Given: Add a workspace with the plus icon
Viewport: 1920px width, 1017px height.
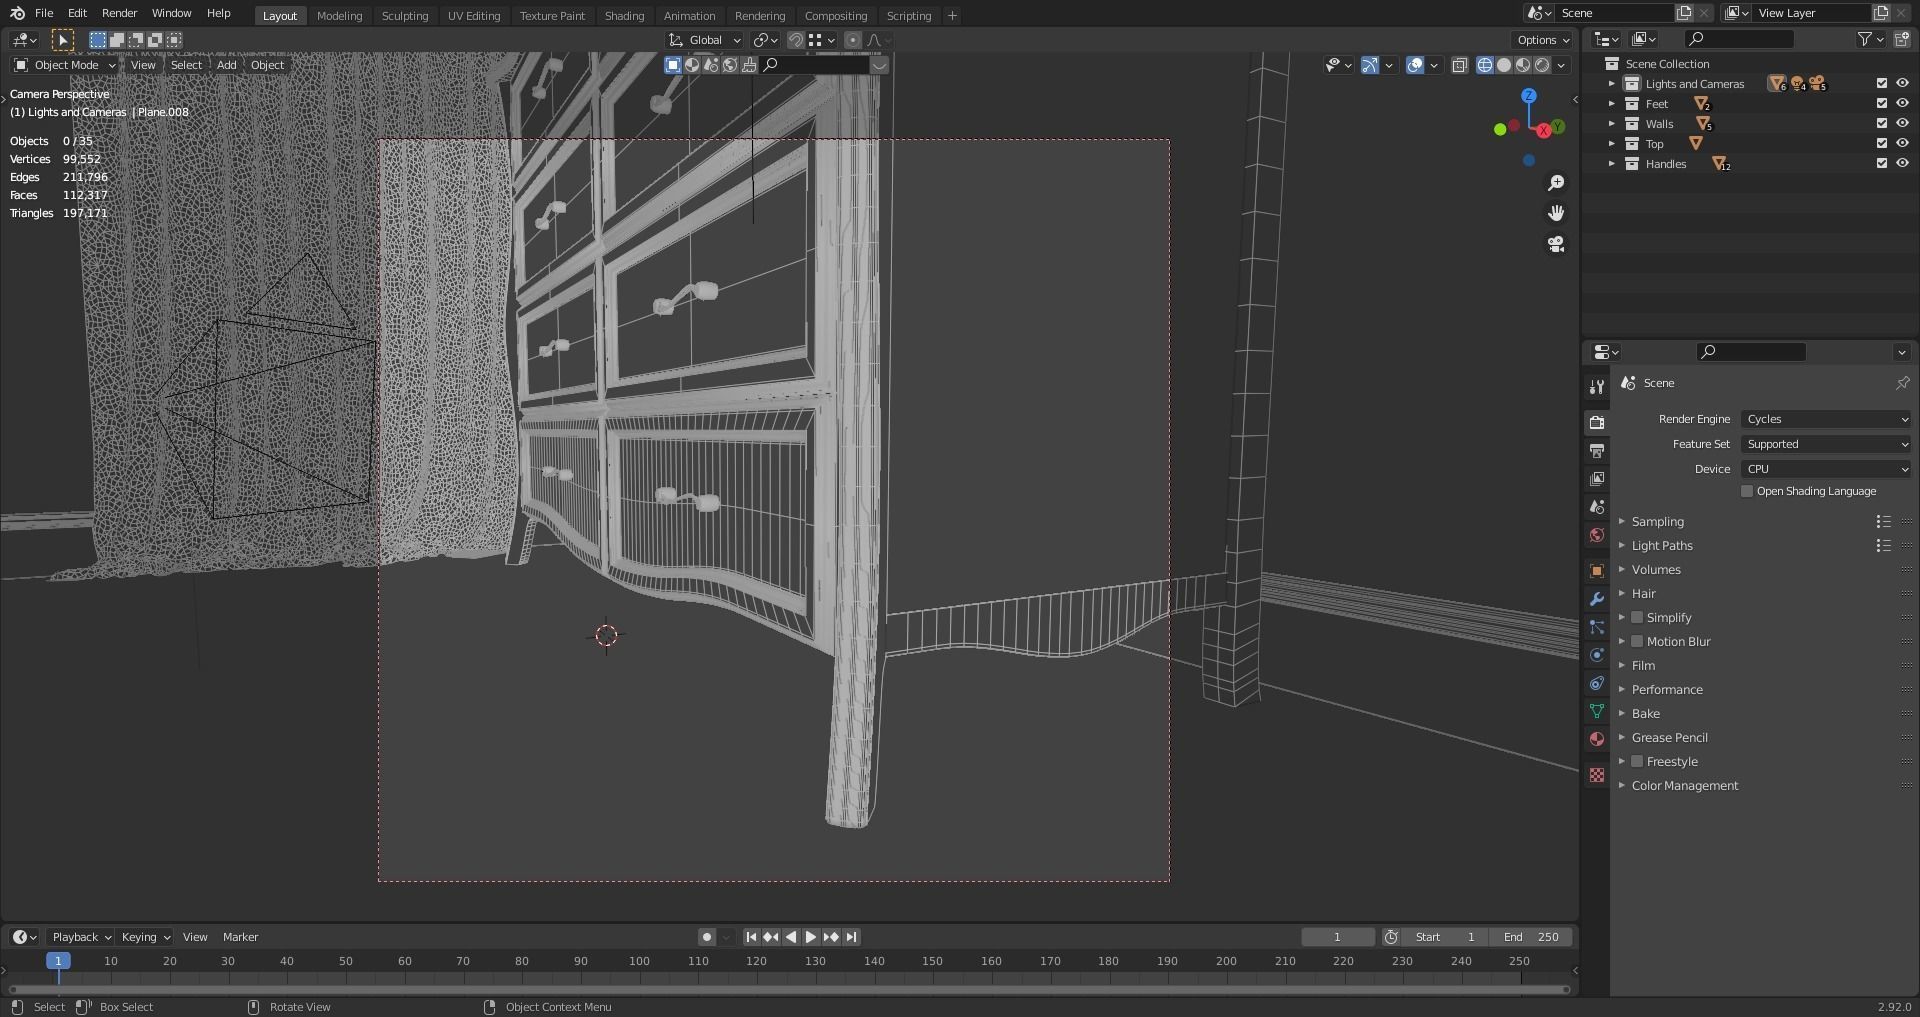Looking at the screenshot, I should [x=952, y=15].
